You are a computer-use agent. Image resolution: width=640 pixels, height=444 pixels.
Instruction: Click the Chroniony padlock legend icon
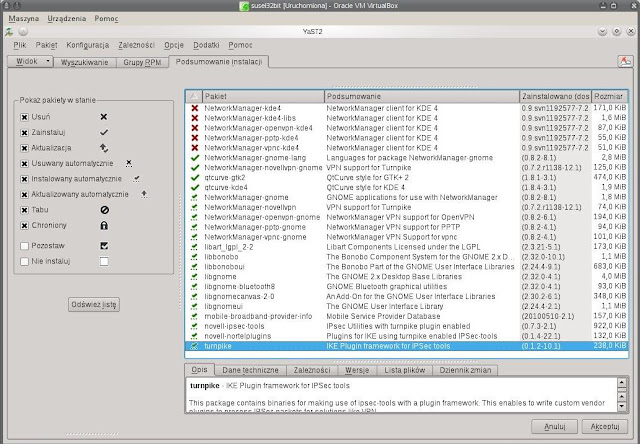tap(104, 225)
